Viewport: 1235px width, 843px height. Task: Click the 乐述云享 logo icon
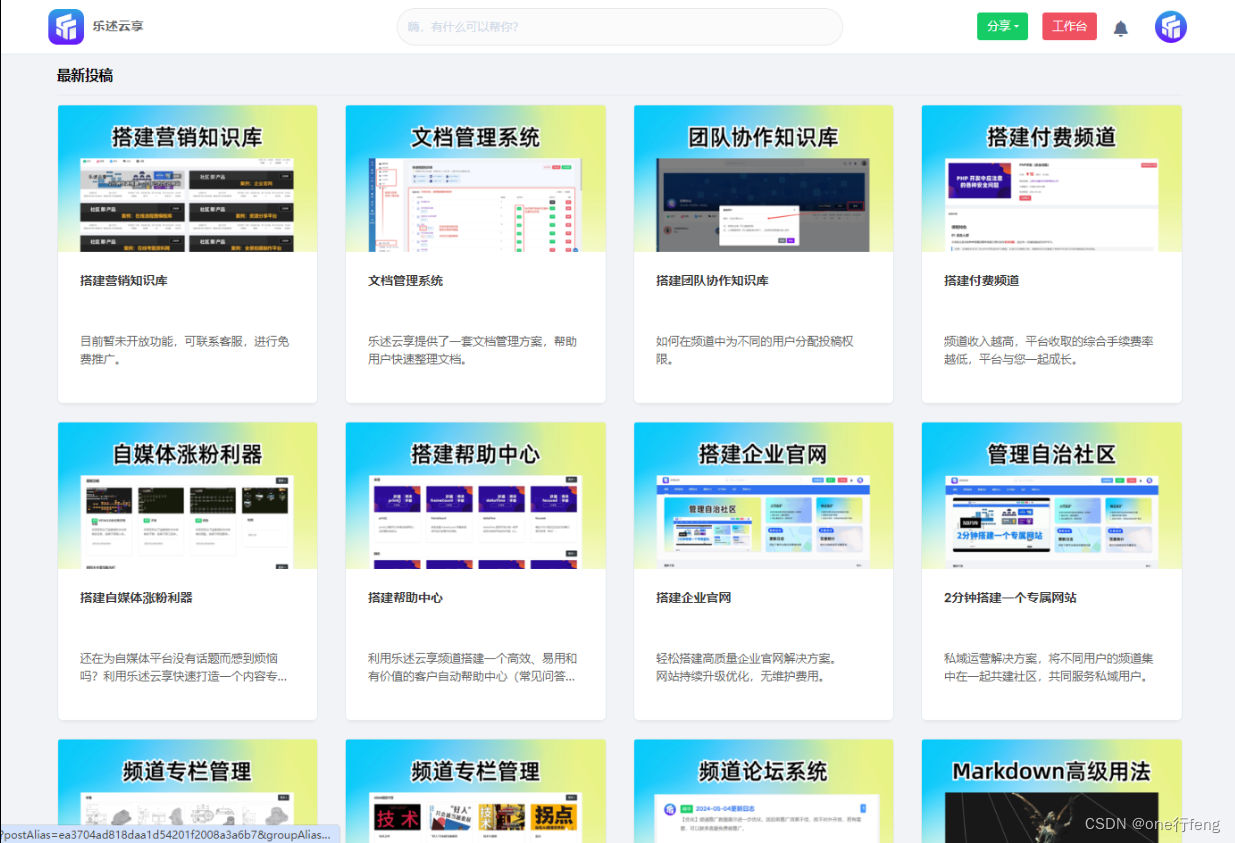click(66, 26)
